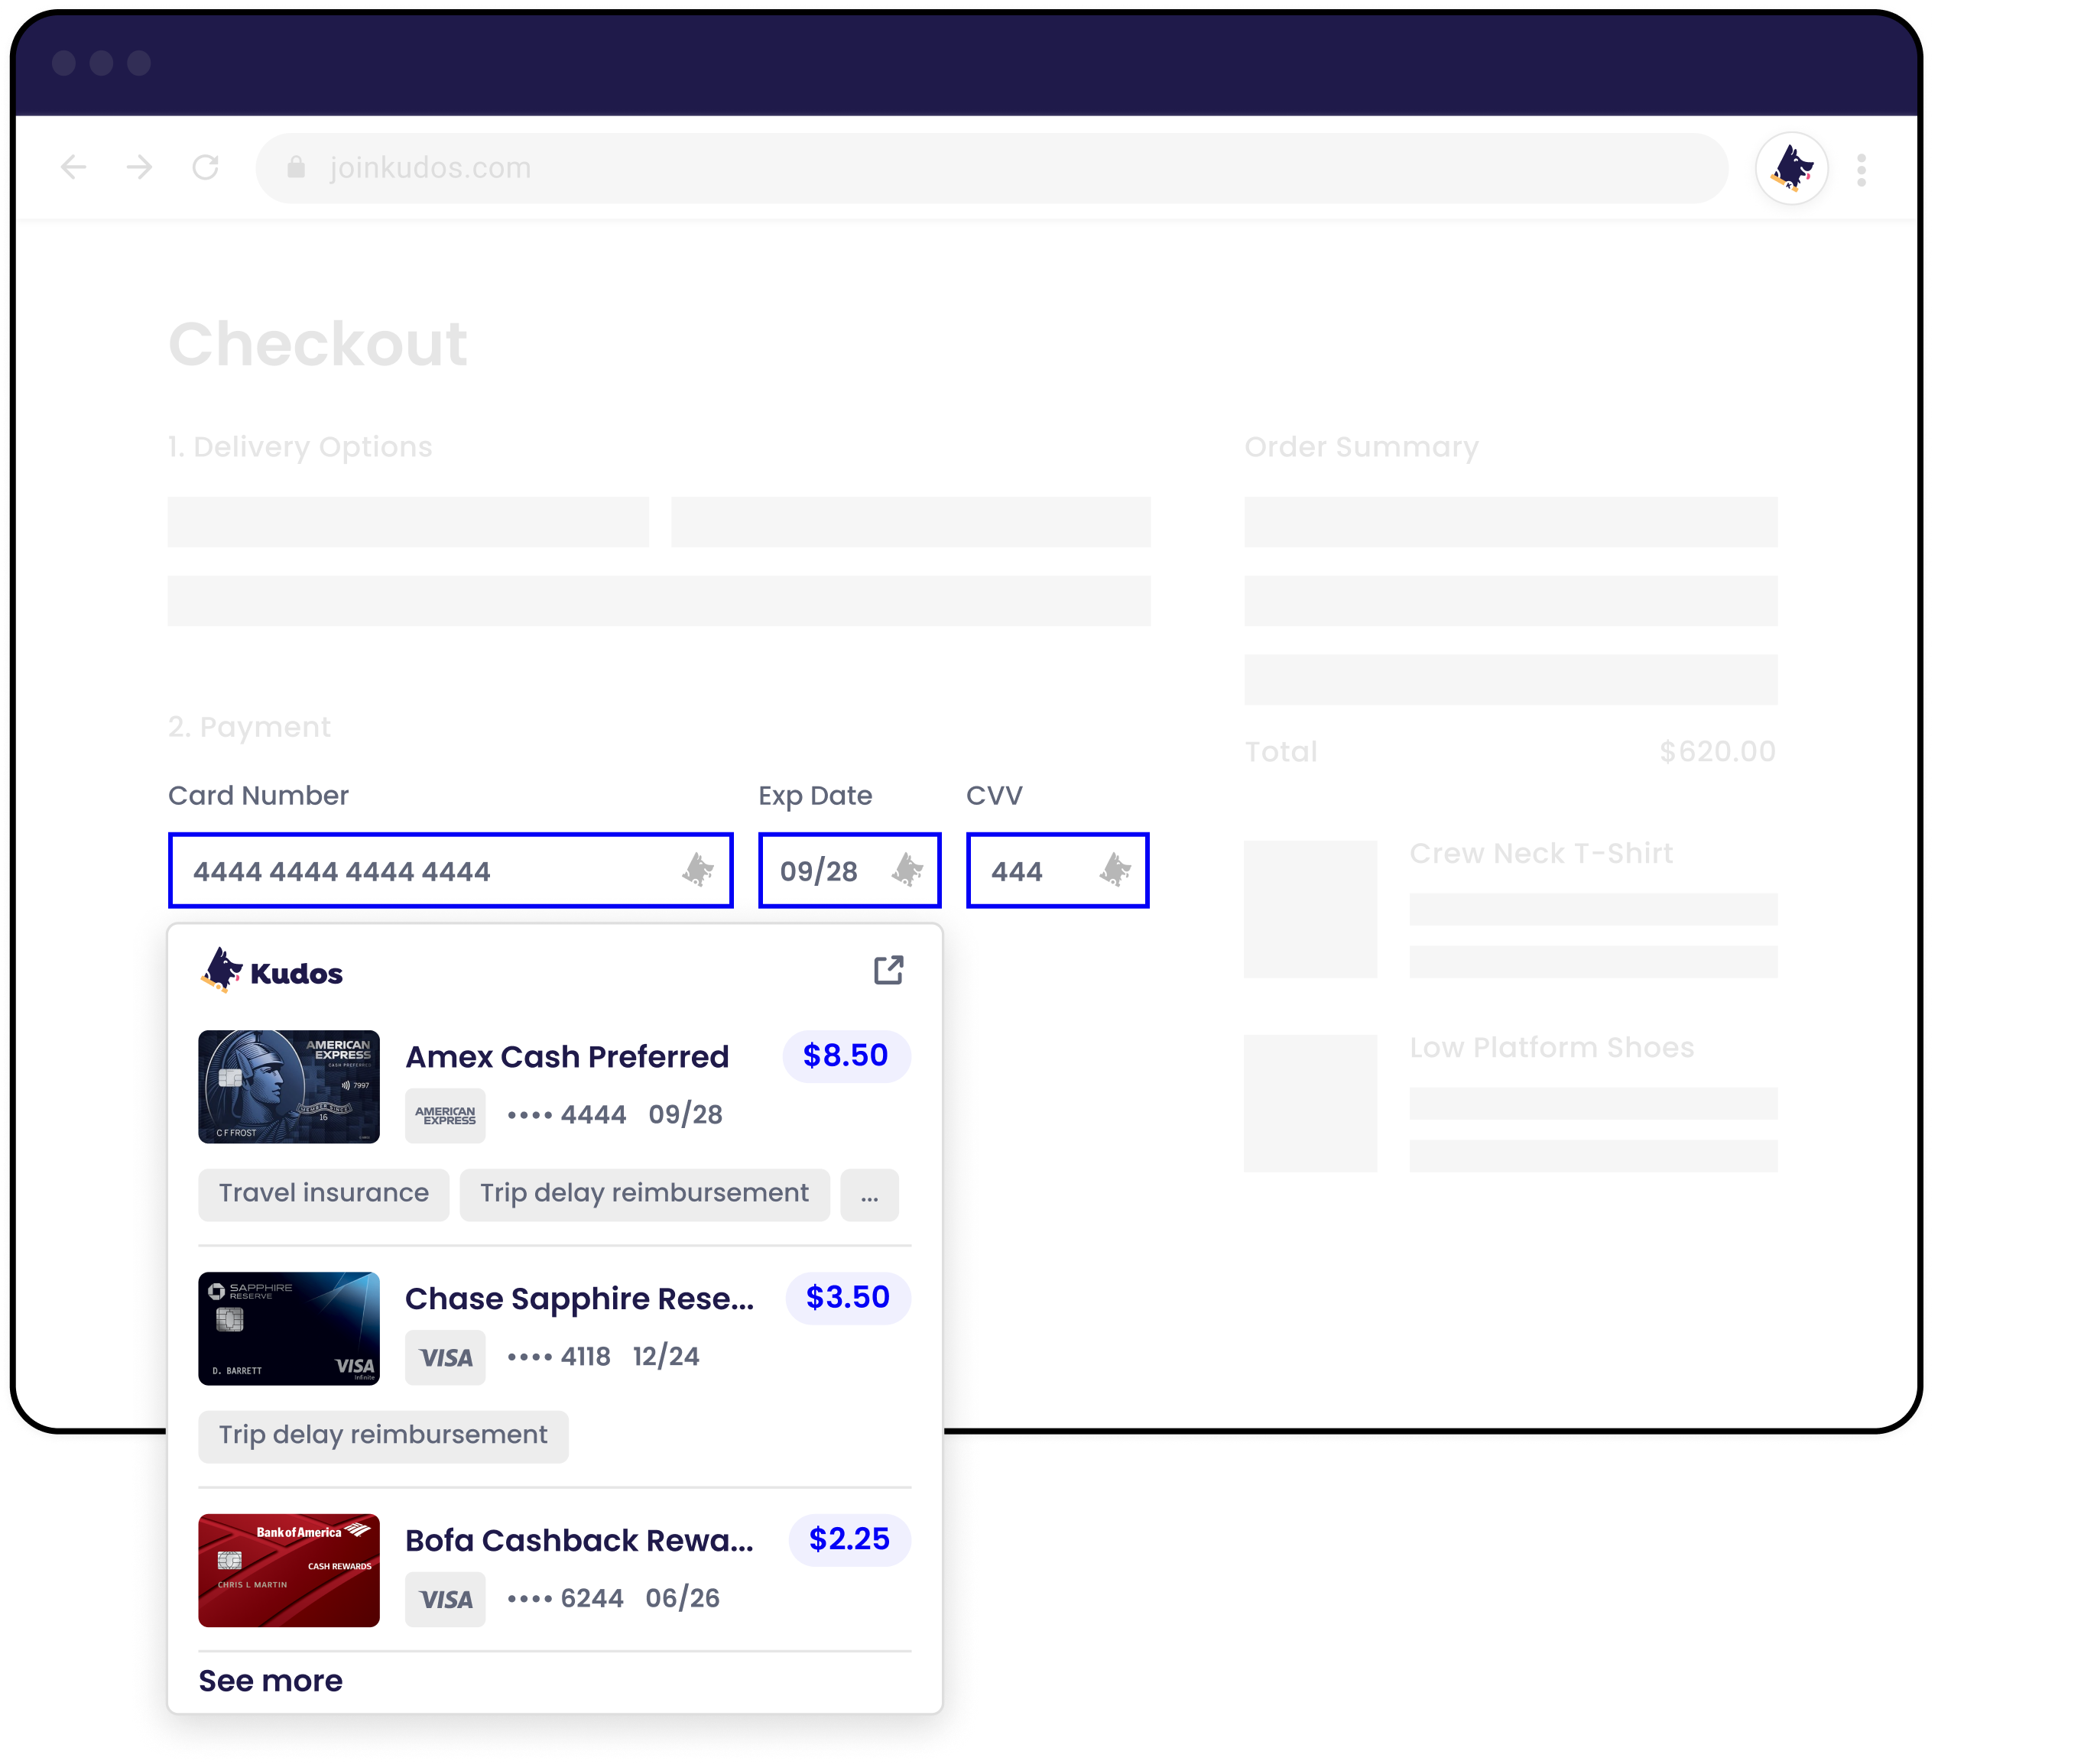Click the browser back arrow
Image resolution: width=2097 pixels, height=1764 pixels.
(72, 167)
